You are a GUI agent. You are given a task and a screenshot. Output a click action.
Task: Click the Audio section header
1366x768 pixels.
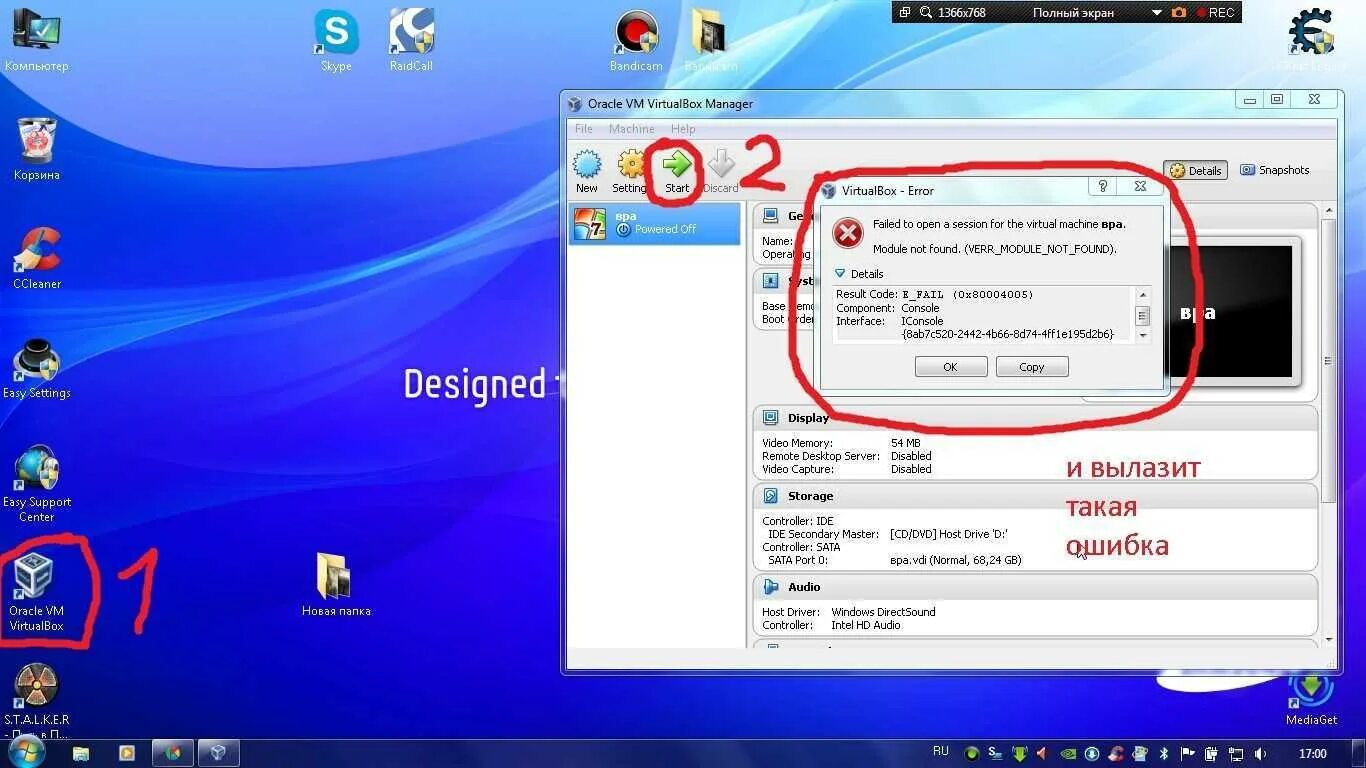1035,587
